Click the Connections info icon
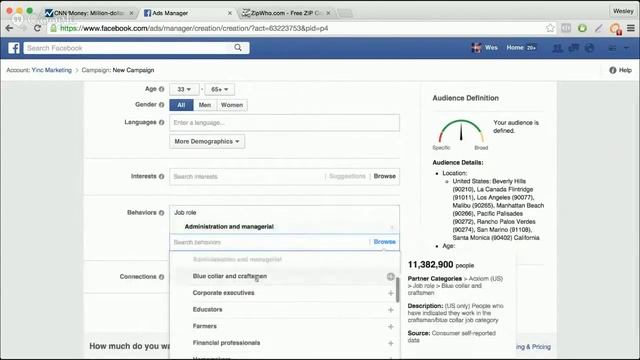This screenshot has height=360, width=640. (162, 277)
